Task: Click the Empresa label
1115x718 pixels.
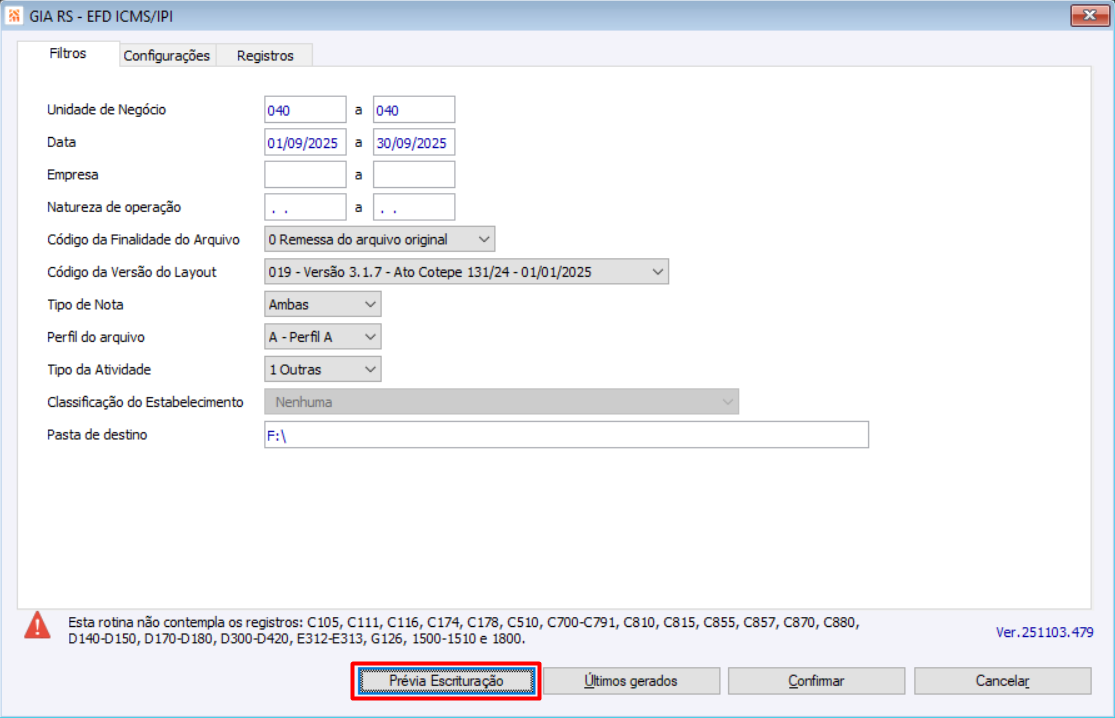Action: click(x=73, y=175)
